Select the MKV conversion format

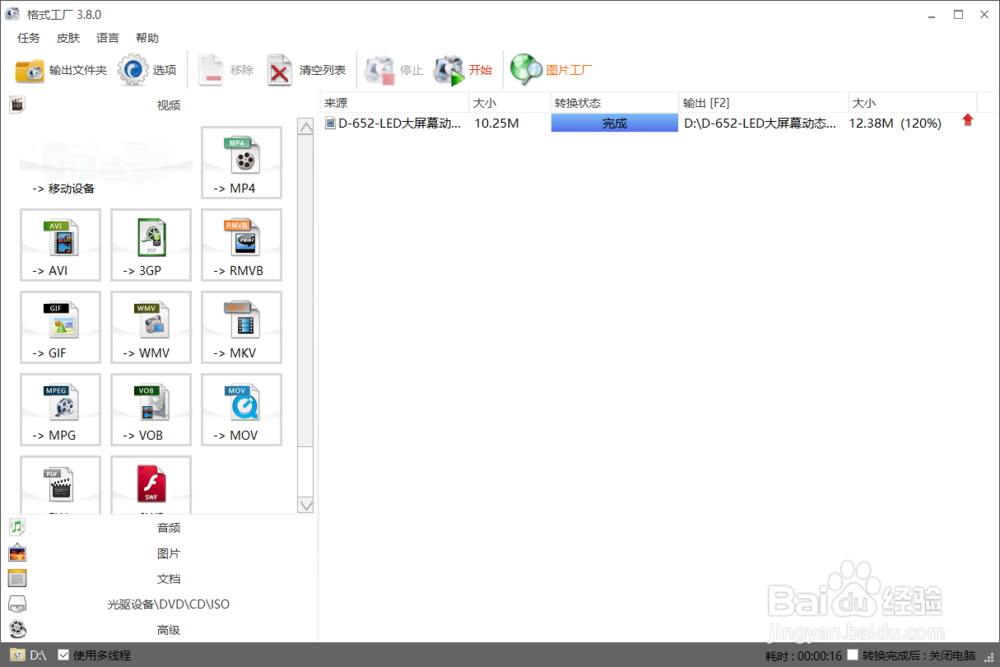pyautogui.click(x=241, y=327)
